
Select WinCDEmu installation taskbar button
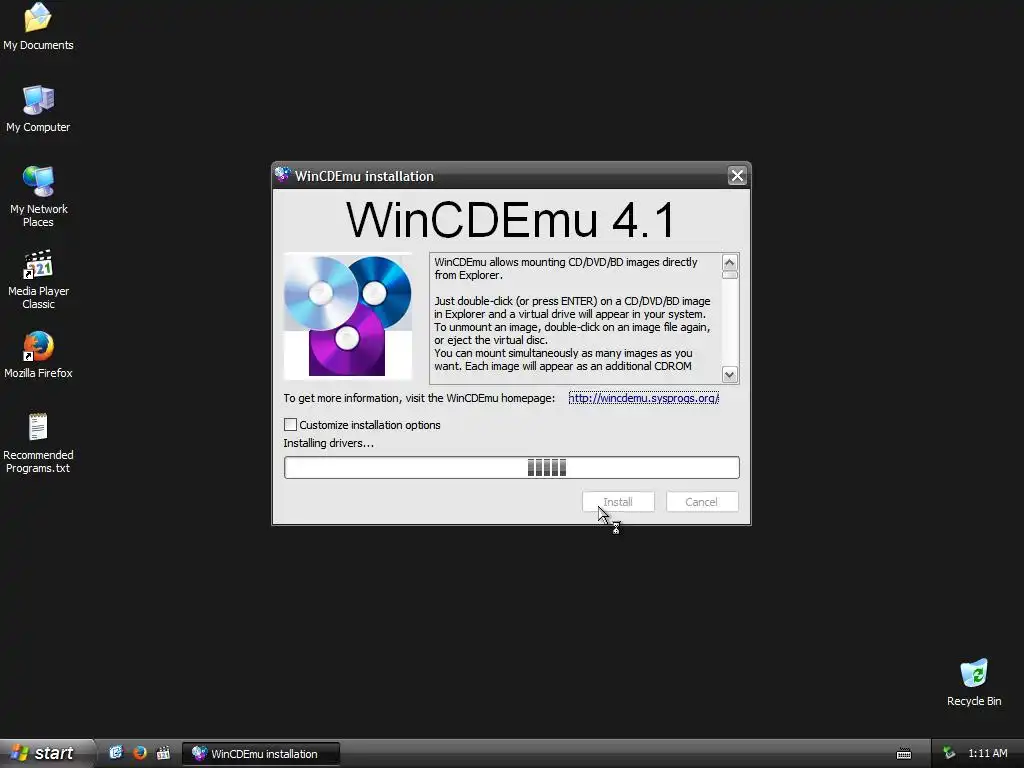coord(261,754)
